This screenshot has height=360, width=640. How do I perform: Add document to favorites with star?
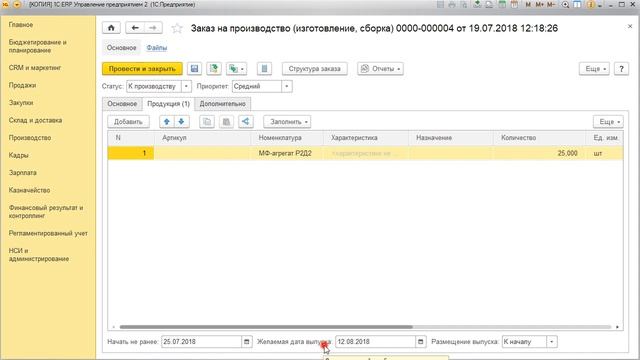(x=177, y=28)
